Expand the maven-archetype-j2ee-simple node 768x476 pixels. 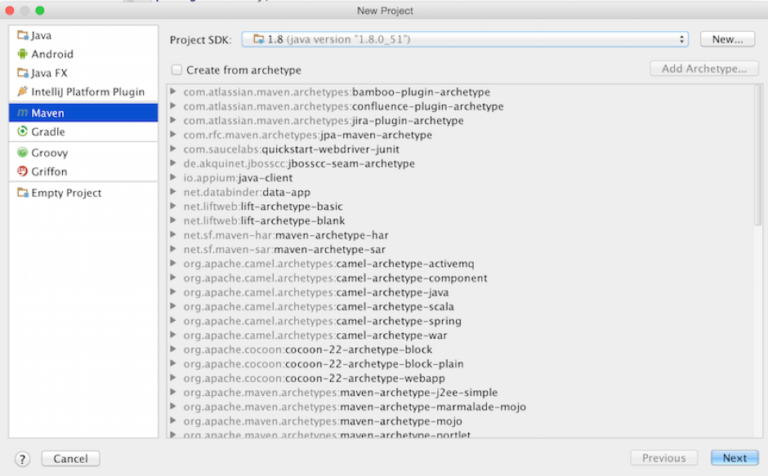click(174, 393)
